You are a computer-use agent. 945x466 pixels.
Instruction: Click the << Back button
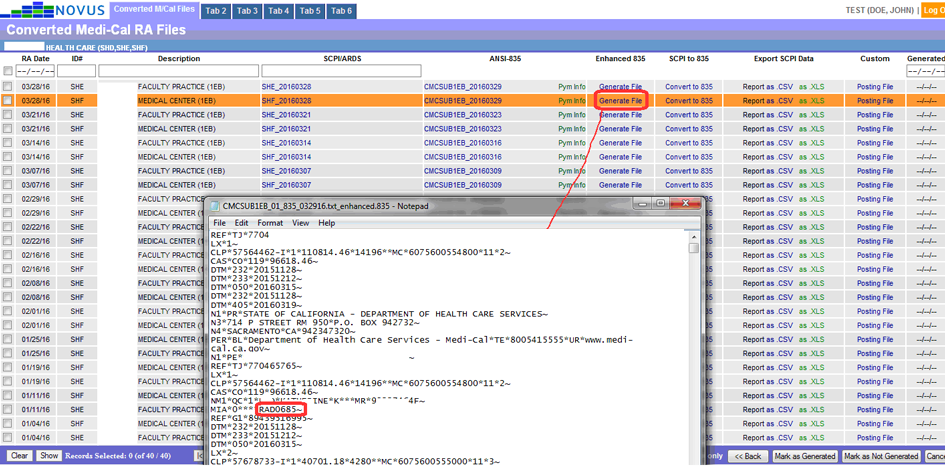747,456
